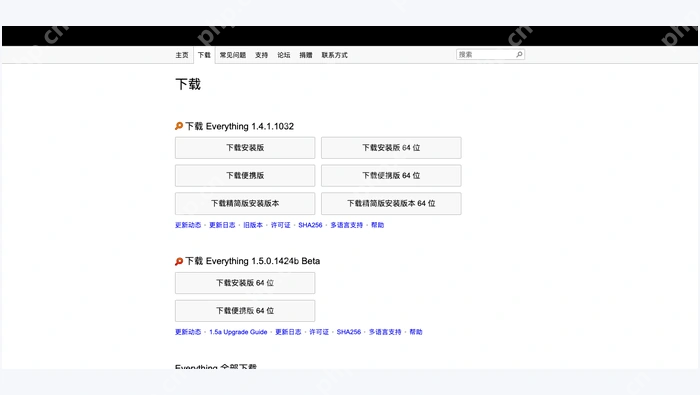Select the 下载 nav tab
700x395 pixels.
(204, 55)
